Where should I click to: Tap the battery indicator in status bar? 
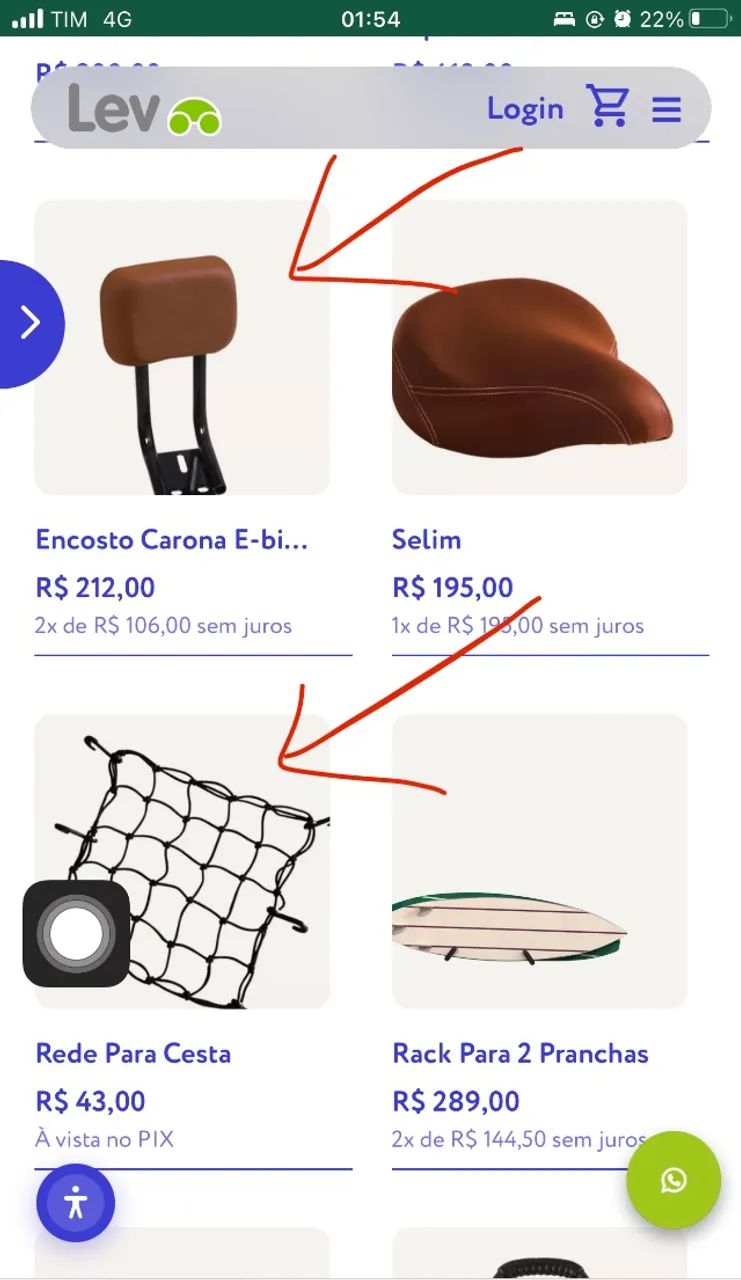coord(710,19)
